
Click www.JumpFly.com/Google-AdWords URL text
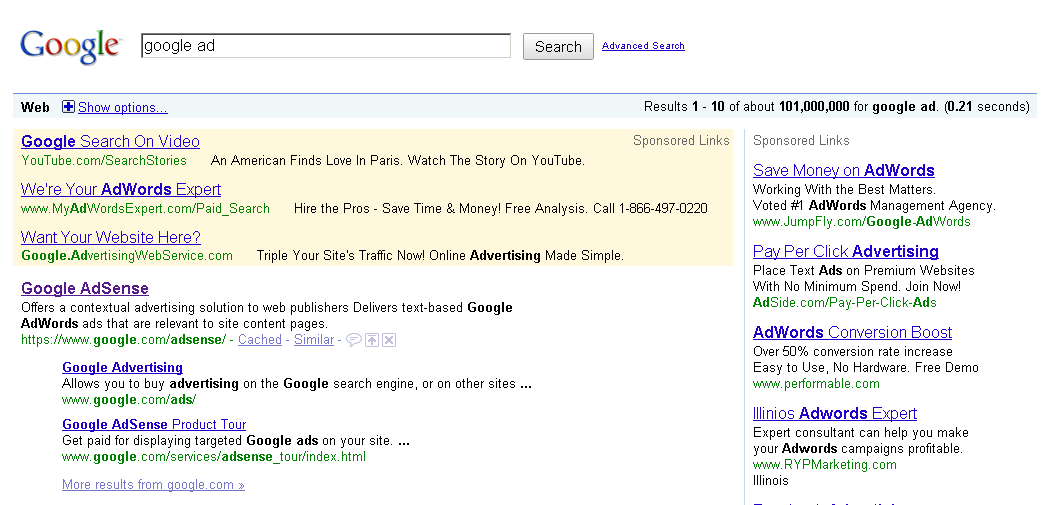(x=861, y=222)
